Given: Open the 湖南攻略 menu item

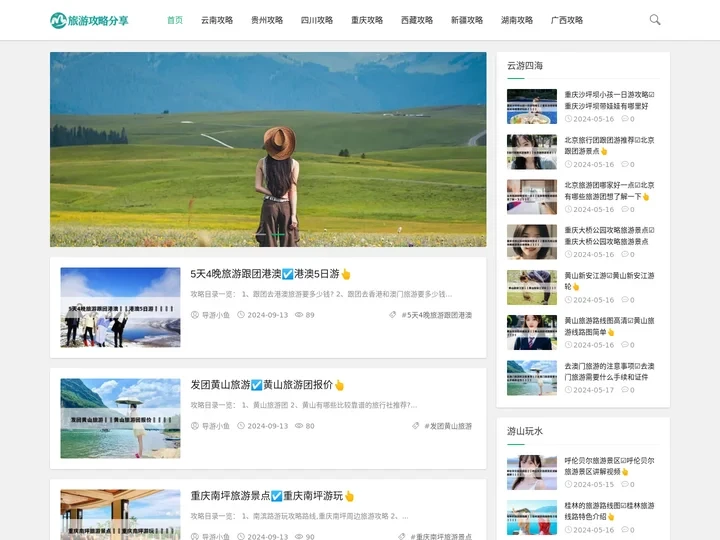Looking at the screenshot, I should [517, 20].
